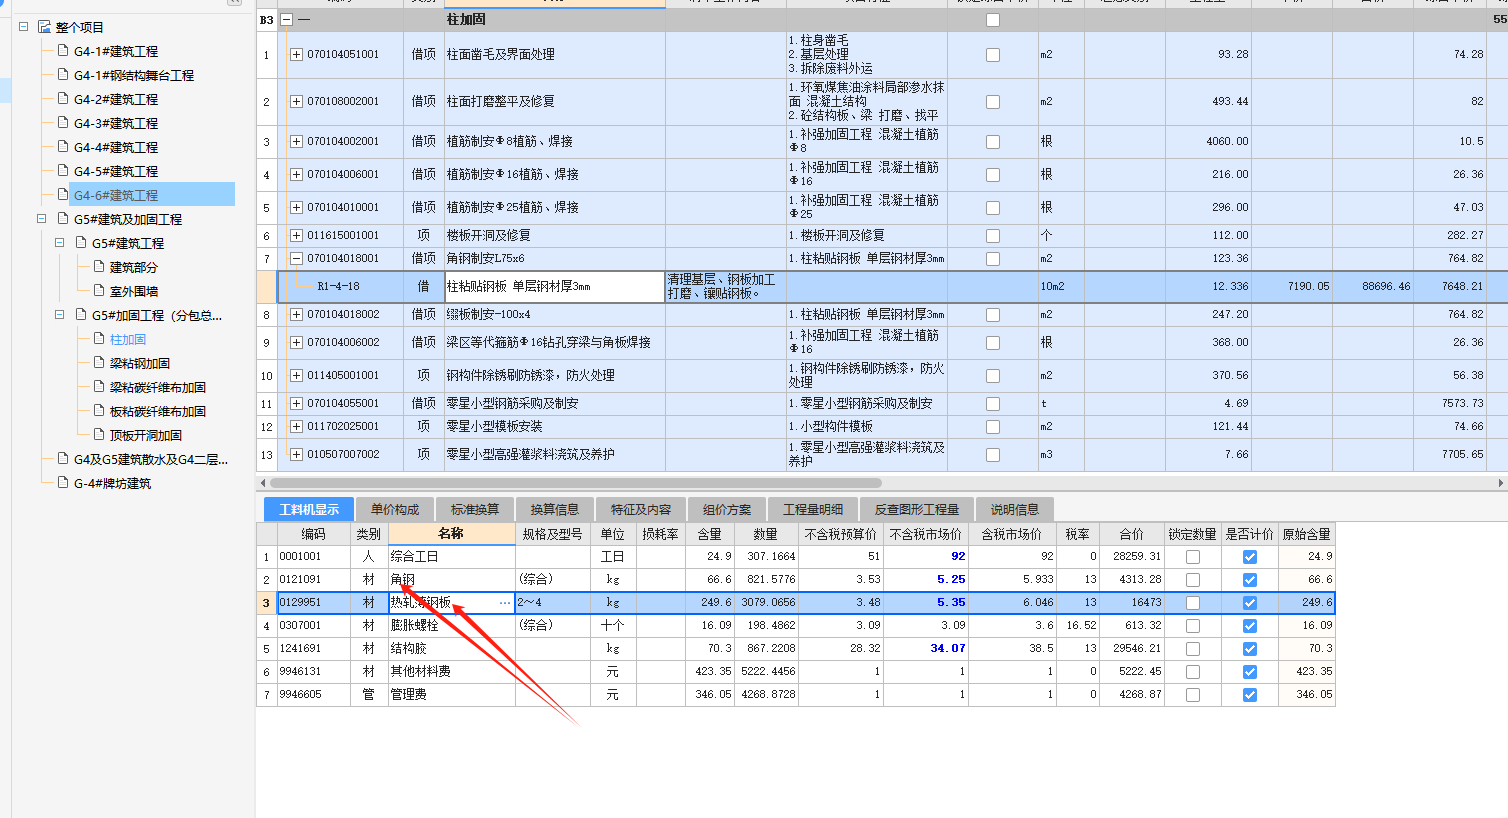Open the 换算信息 tab
The height and width of the screenshot is (818, 1508).
[x=555, y=510]
